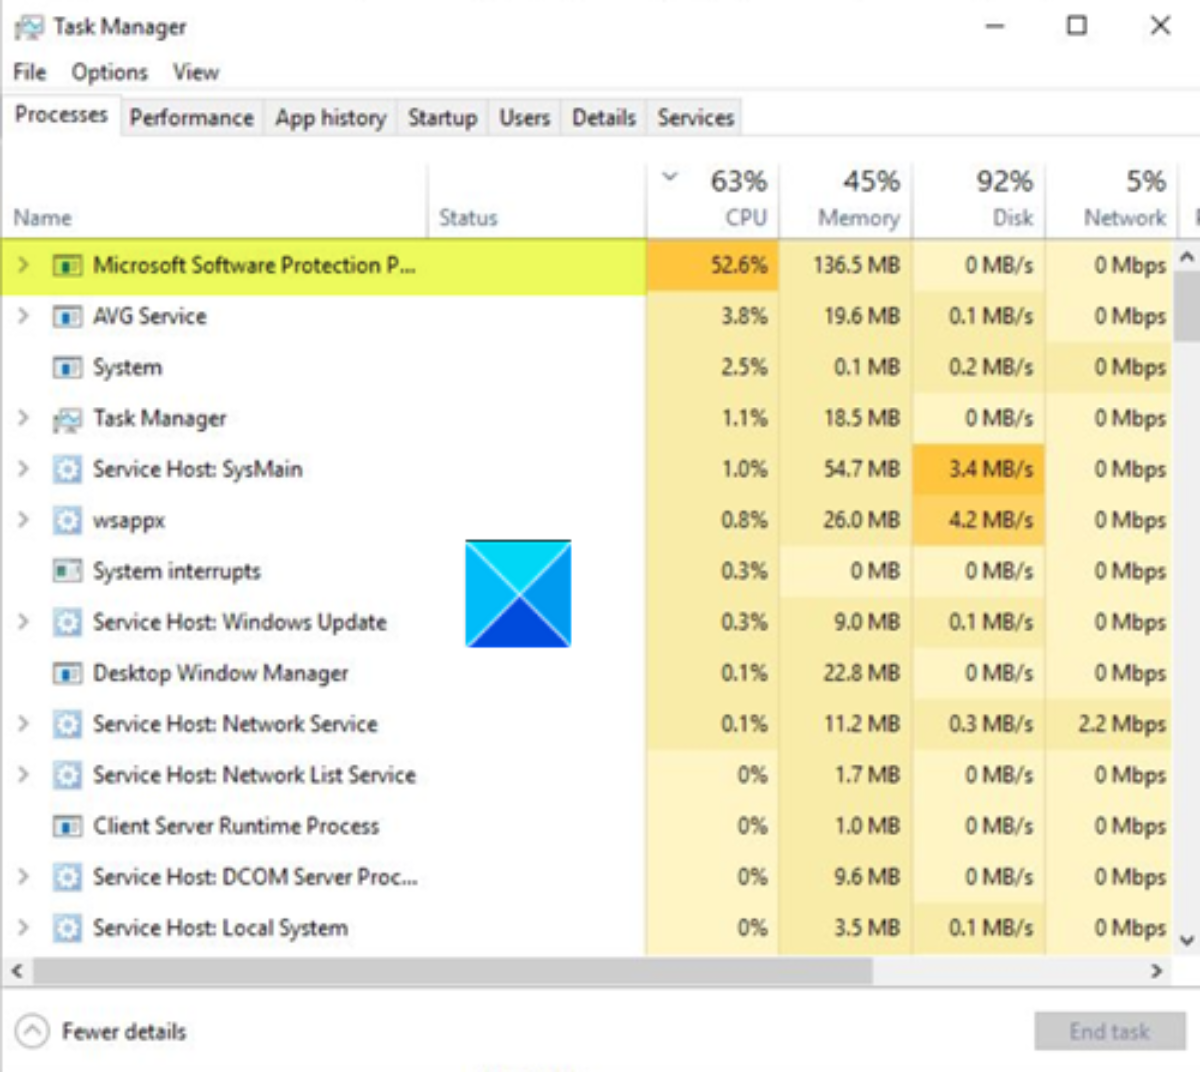The image size is (1200, 1072).
Task: Click the AVG Service process icon
Action: pos(67,317)
